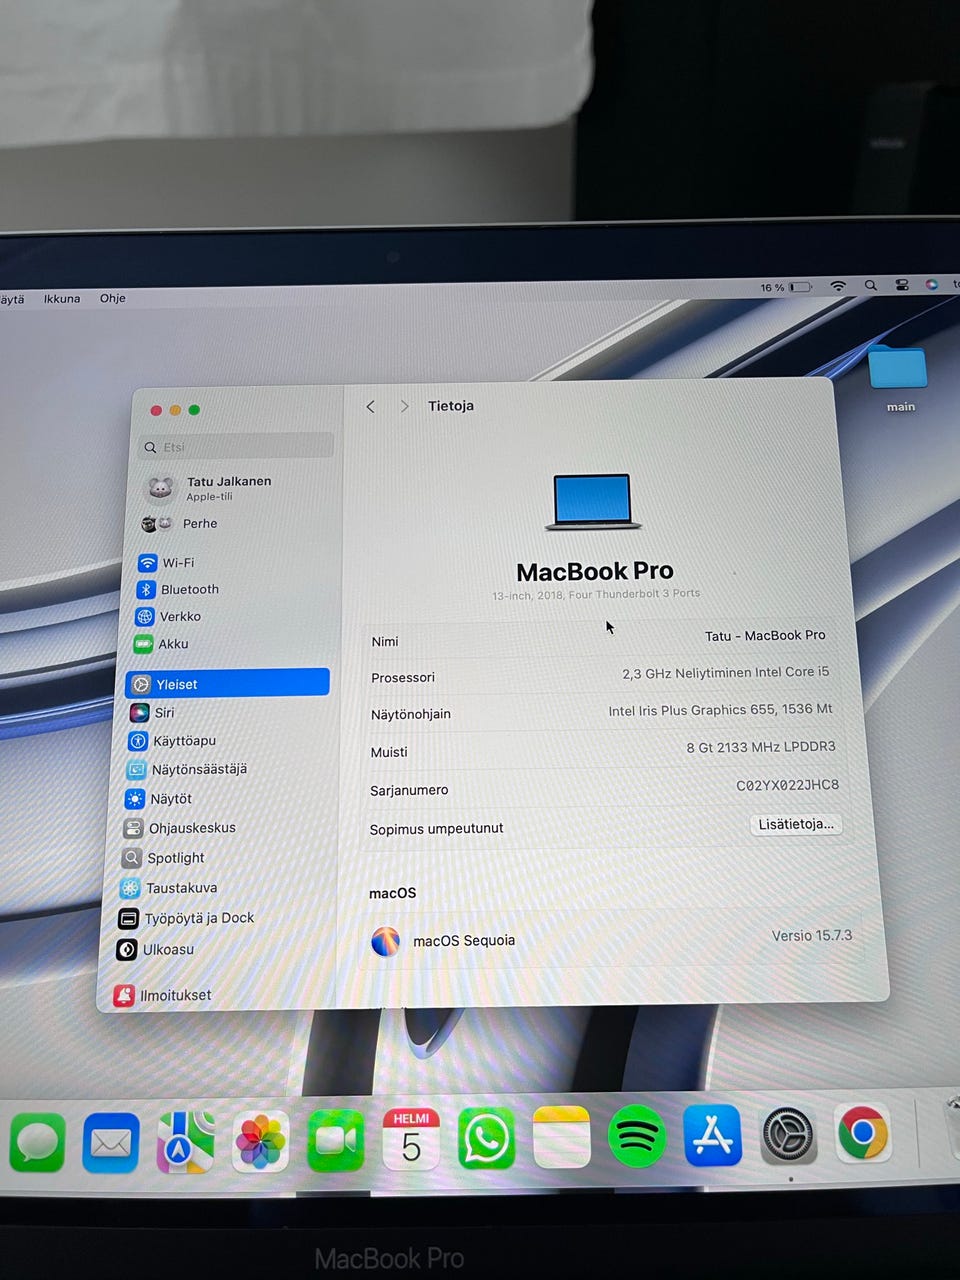The width and height of the screenshot is (960, 1280).
Task: Click System Settings icon in Dock
Action: (x=788, y=1134)
